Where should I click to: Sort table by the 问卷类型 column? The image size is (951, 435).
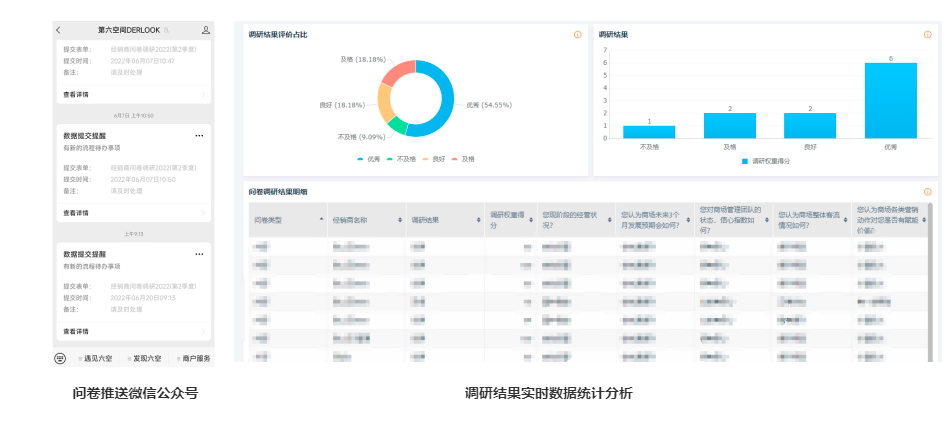point(321,219)
